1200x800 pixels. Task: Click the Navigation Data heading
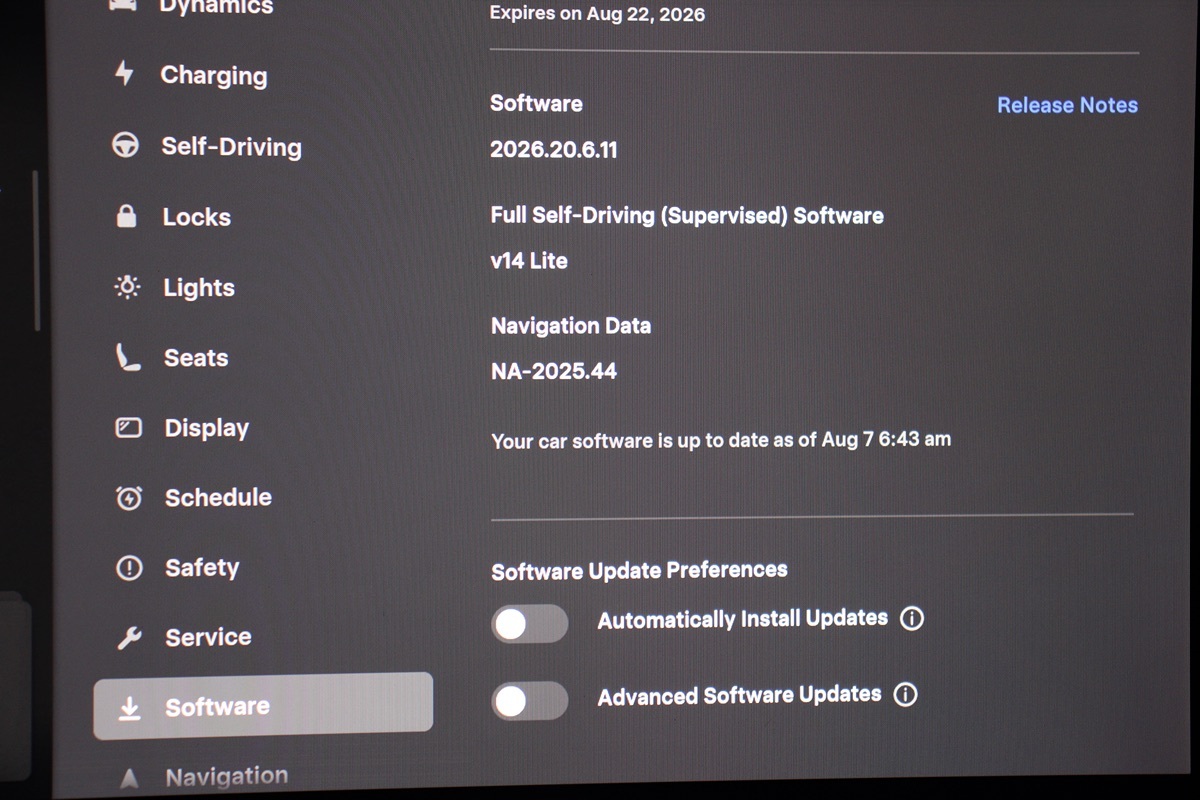571,326
